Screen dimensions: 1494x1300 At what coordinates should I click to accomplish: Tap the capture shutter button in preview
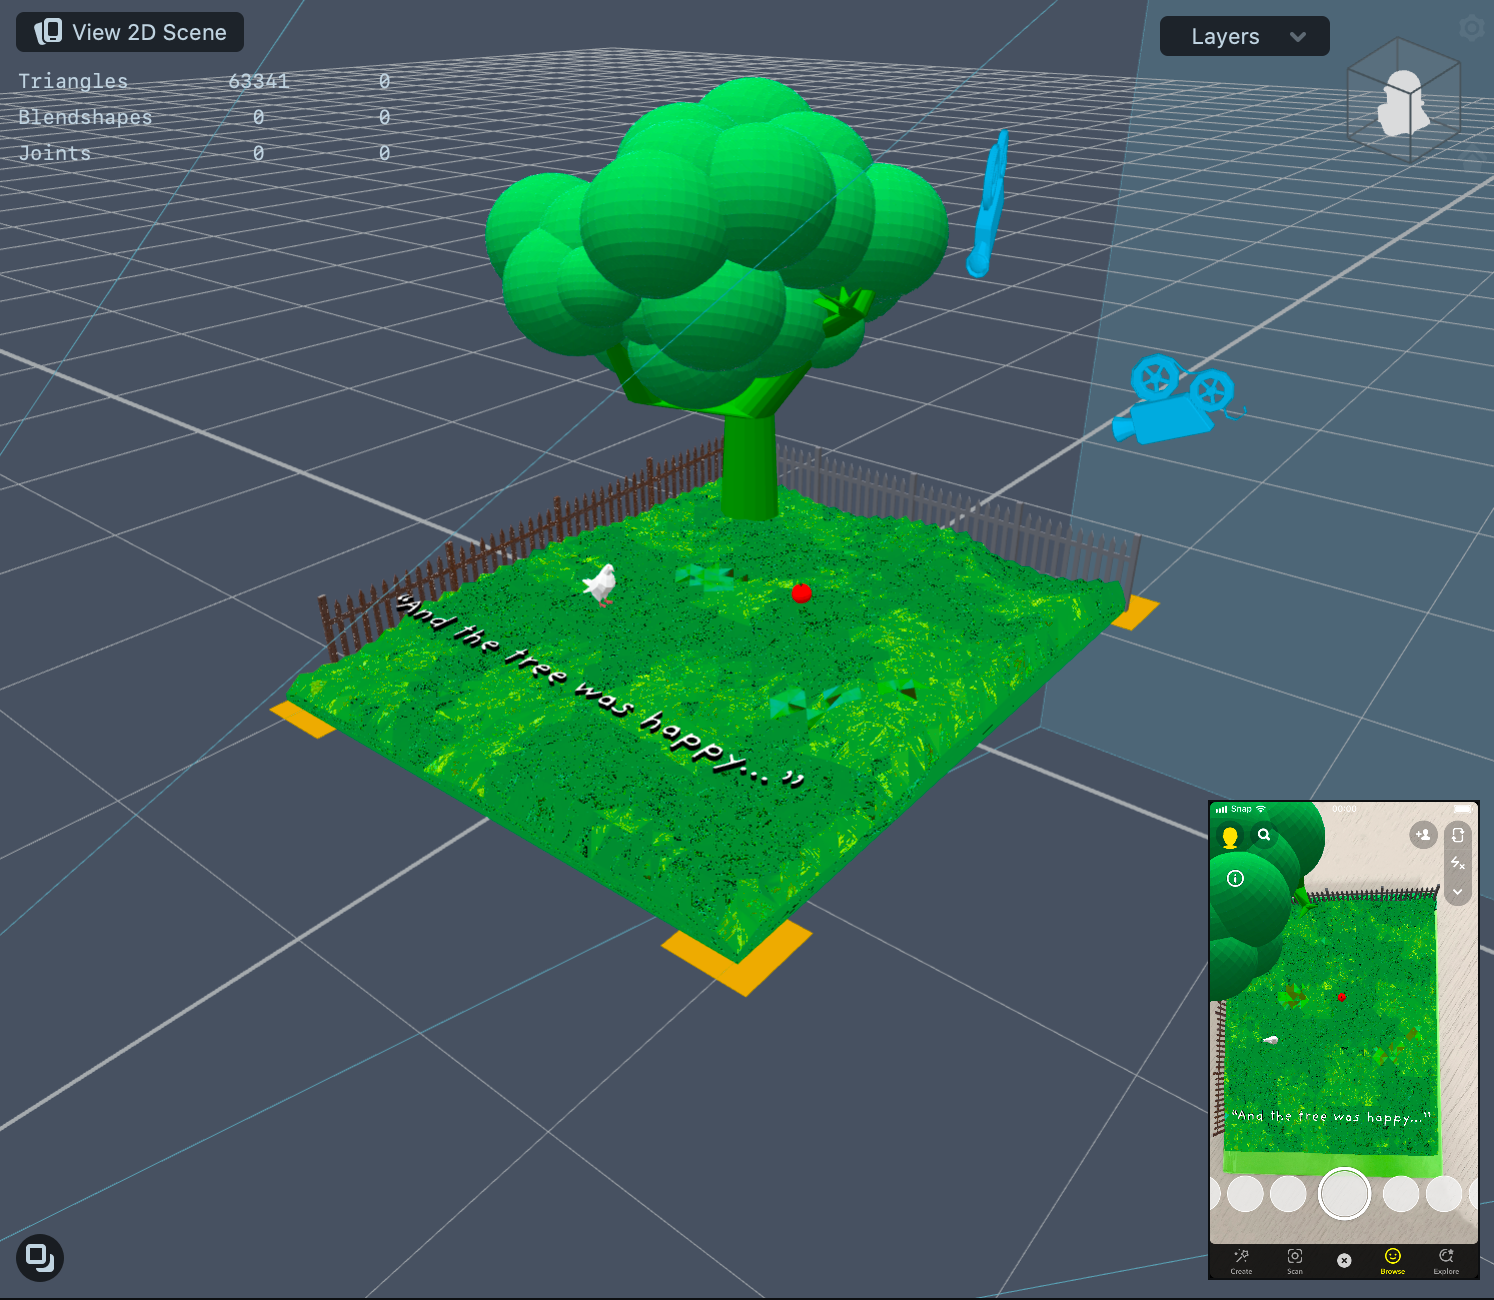(1344, 1193)
